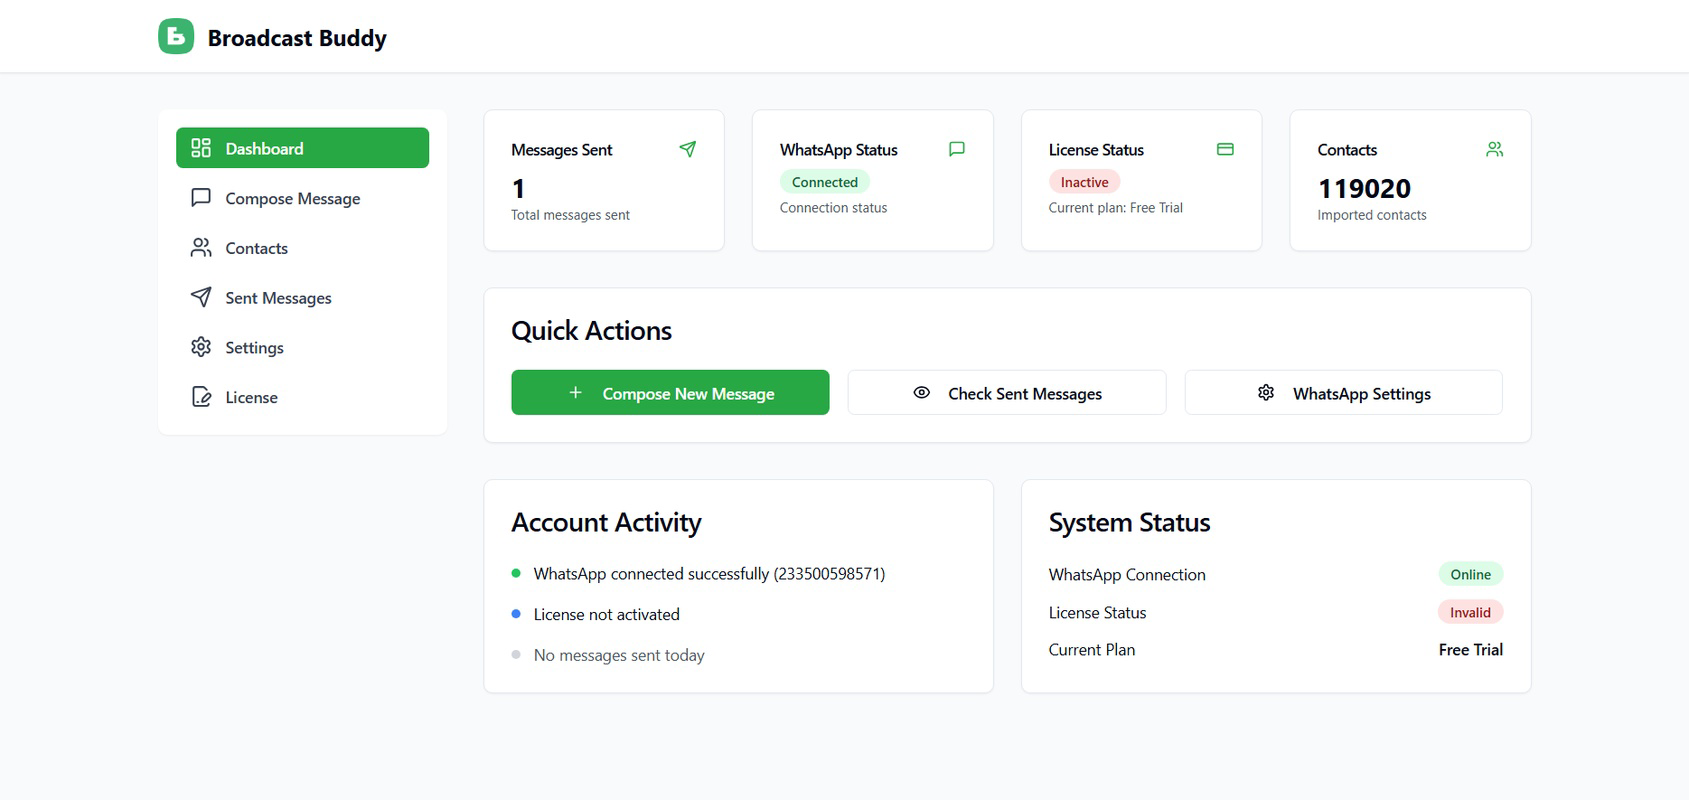Click the chat icon on WhatsApp Status card
Viewport: 1689px width, 800px height.
(x=957, y=149)
